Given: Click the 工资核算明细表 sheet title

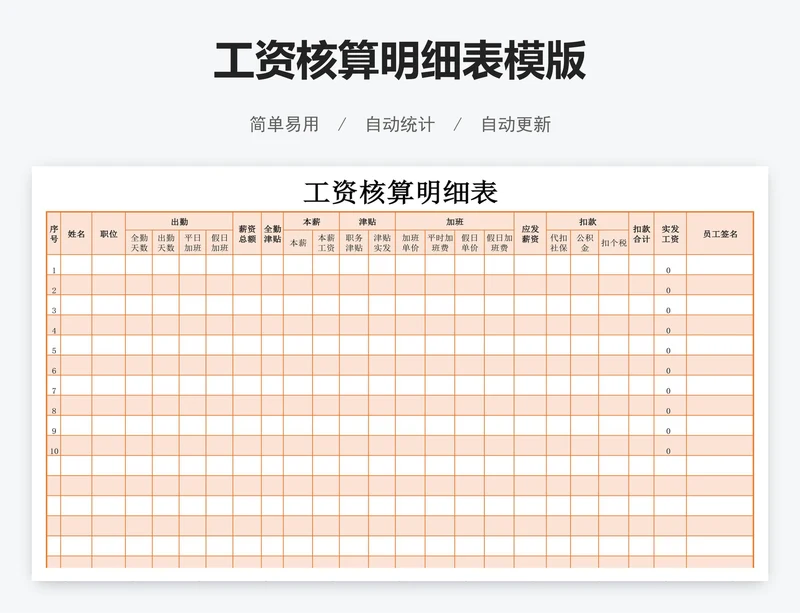Looking at the screenshot, I should pos(400,192).
